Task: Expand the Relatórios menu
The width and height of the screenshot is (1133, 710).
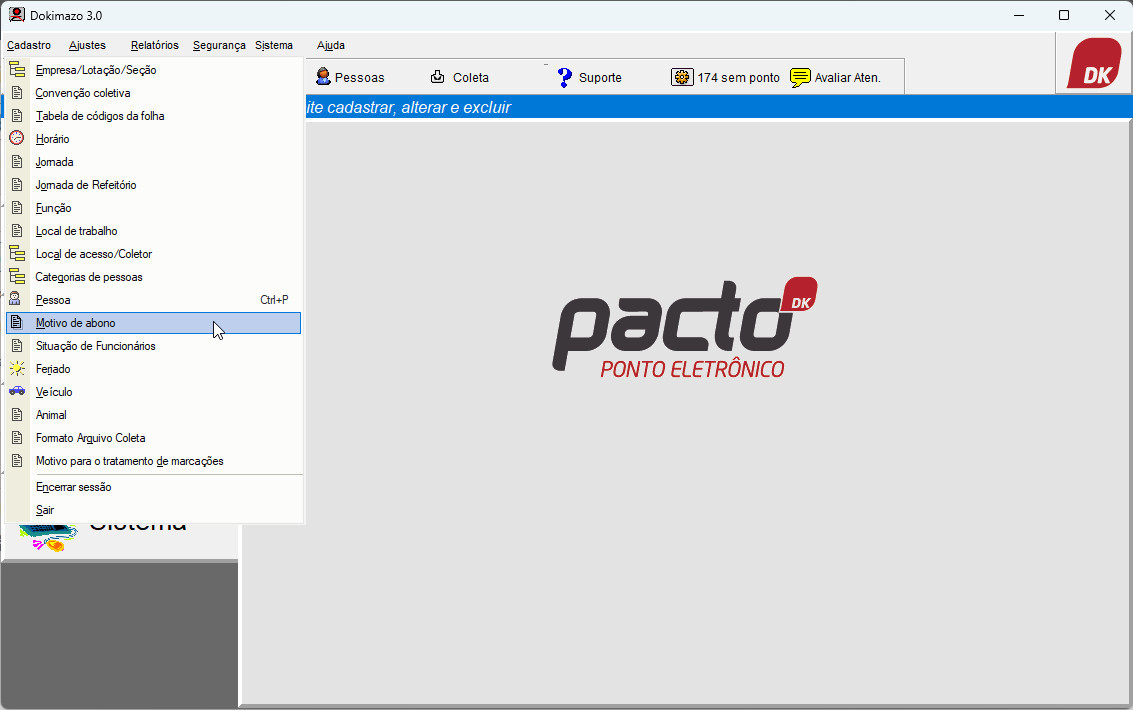Action: (x=154, y=45)
